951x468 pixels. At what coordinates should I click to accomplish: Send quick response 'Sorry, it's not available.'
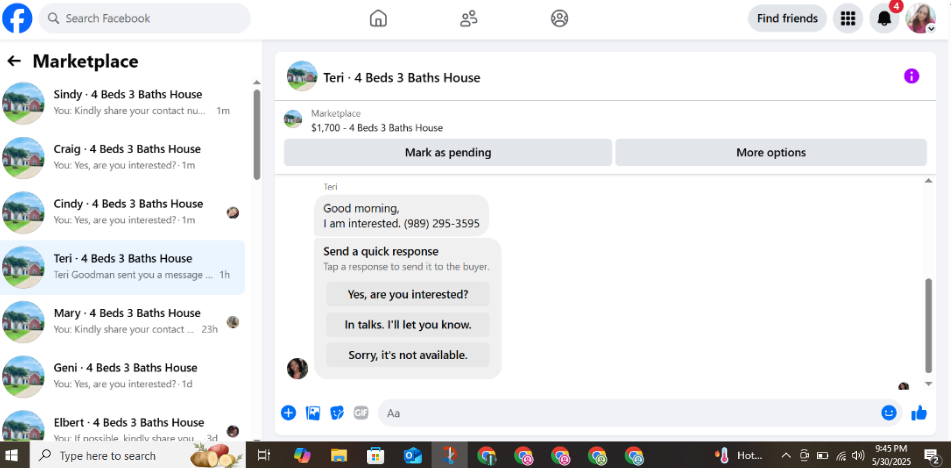(x=408, y=355)
